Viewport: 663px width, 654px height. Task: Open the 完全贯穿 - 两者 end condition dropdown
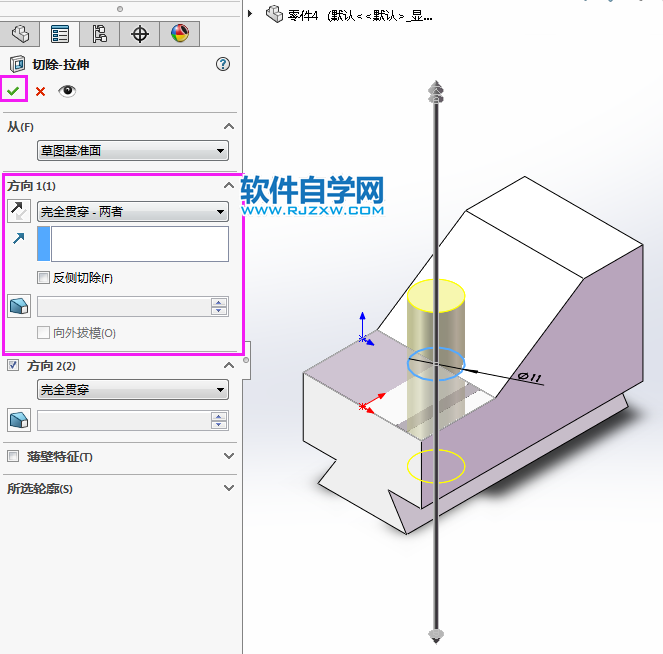tap(133, 211)
